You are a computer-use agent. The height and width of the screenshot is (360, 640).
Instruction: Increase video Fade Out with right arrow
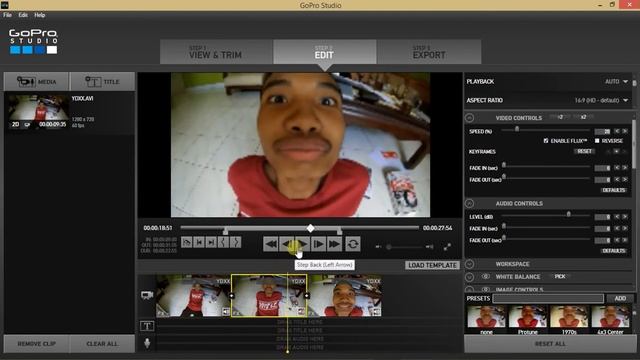tap(625, 180)
